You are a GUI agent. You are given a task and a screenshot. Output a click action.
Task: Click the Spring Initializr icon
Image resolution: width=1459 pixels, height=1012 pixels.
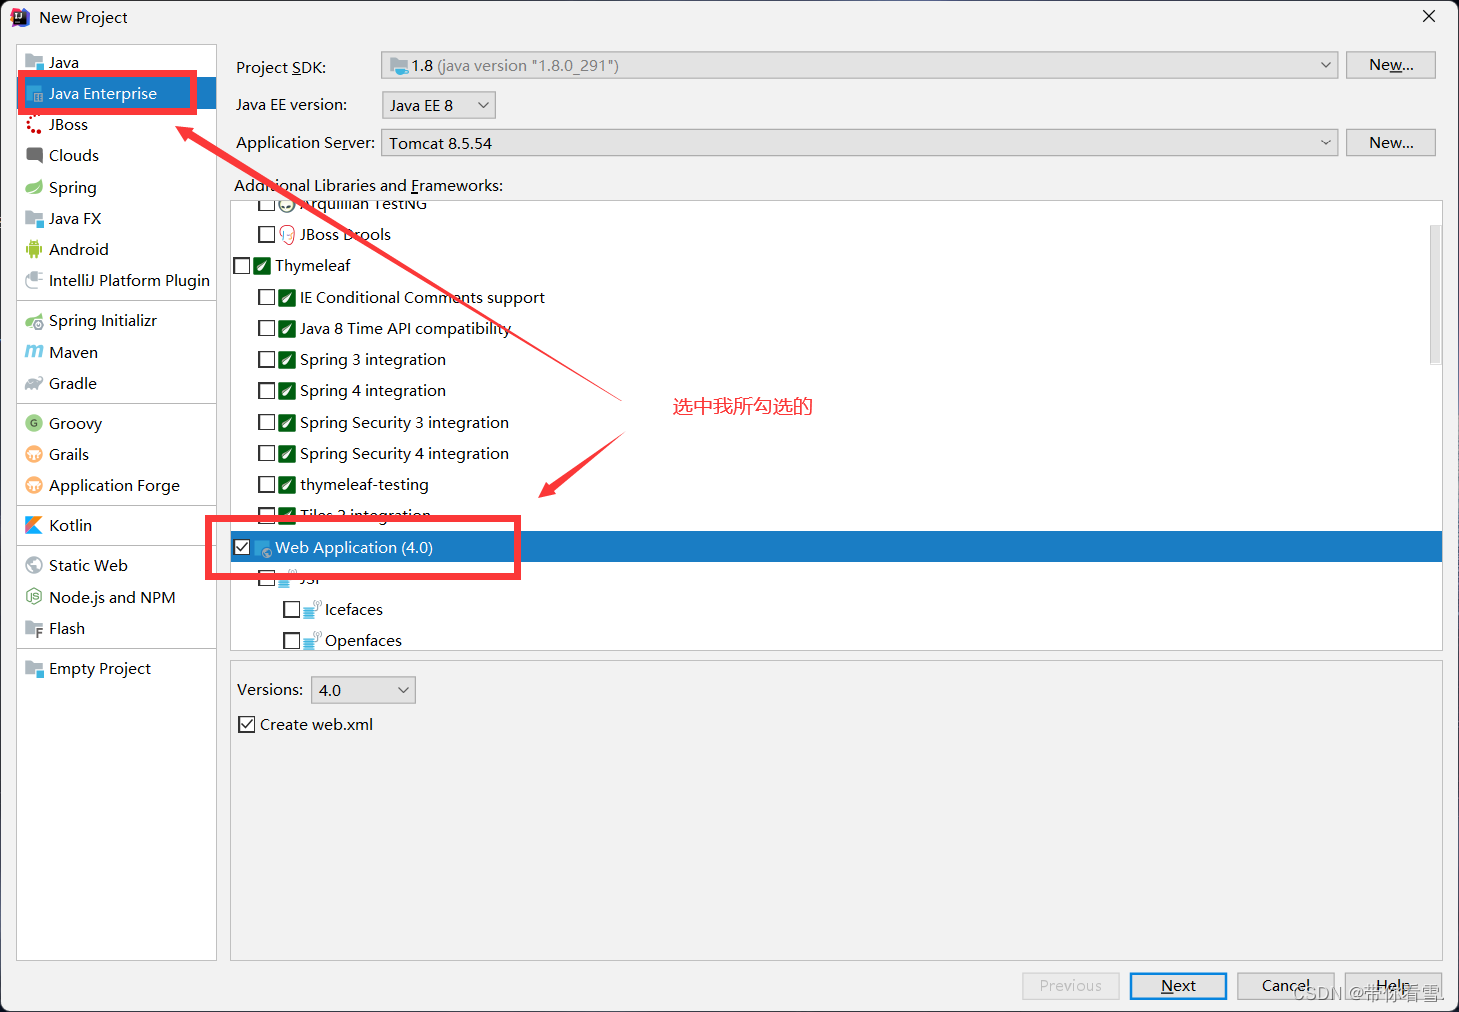coord(34,320)
